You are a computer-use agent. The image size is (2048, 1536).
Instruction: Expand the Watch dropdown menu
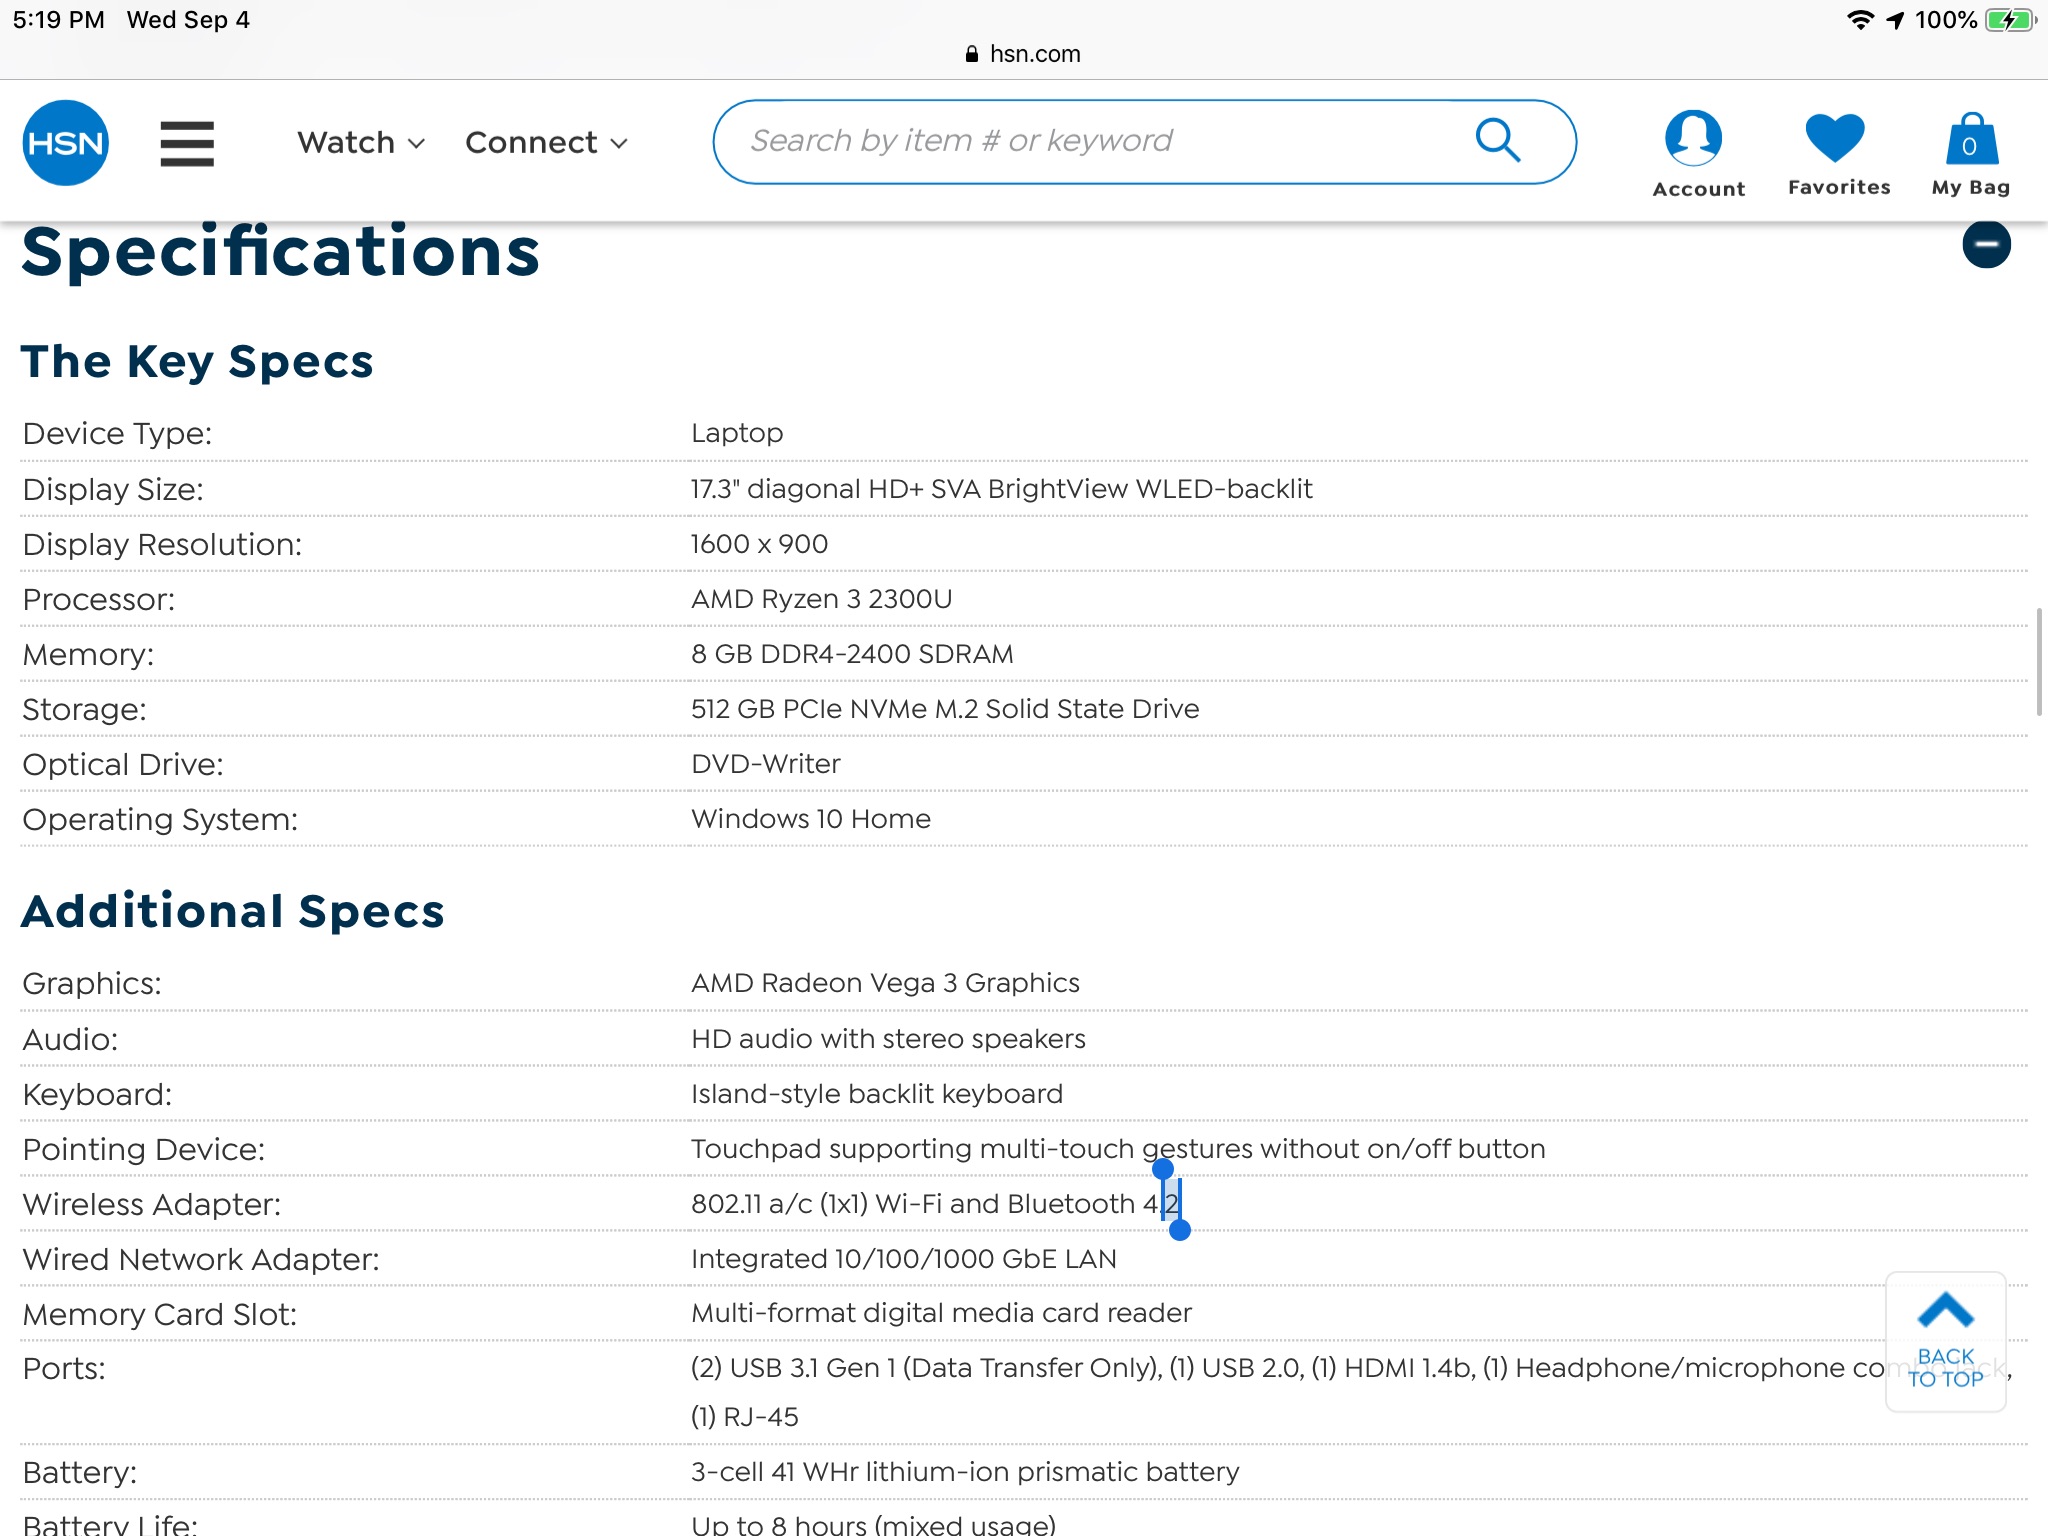pos(361,143)
